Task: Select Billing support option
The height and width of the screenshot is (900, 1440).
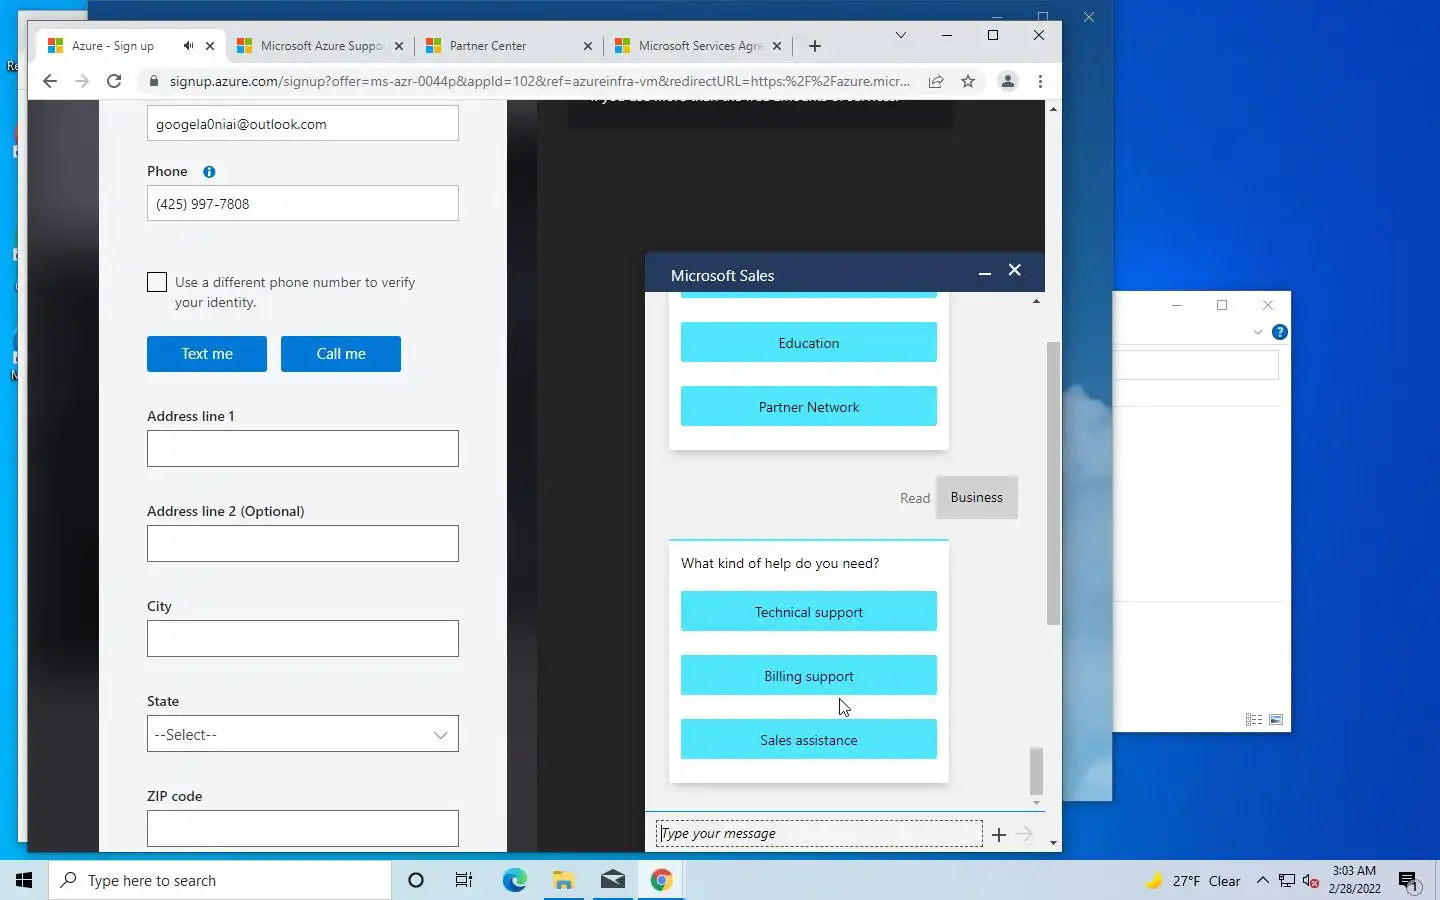Action: tap(809, 675)
